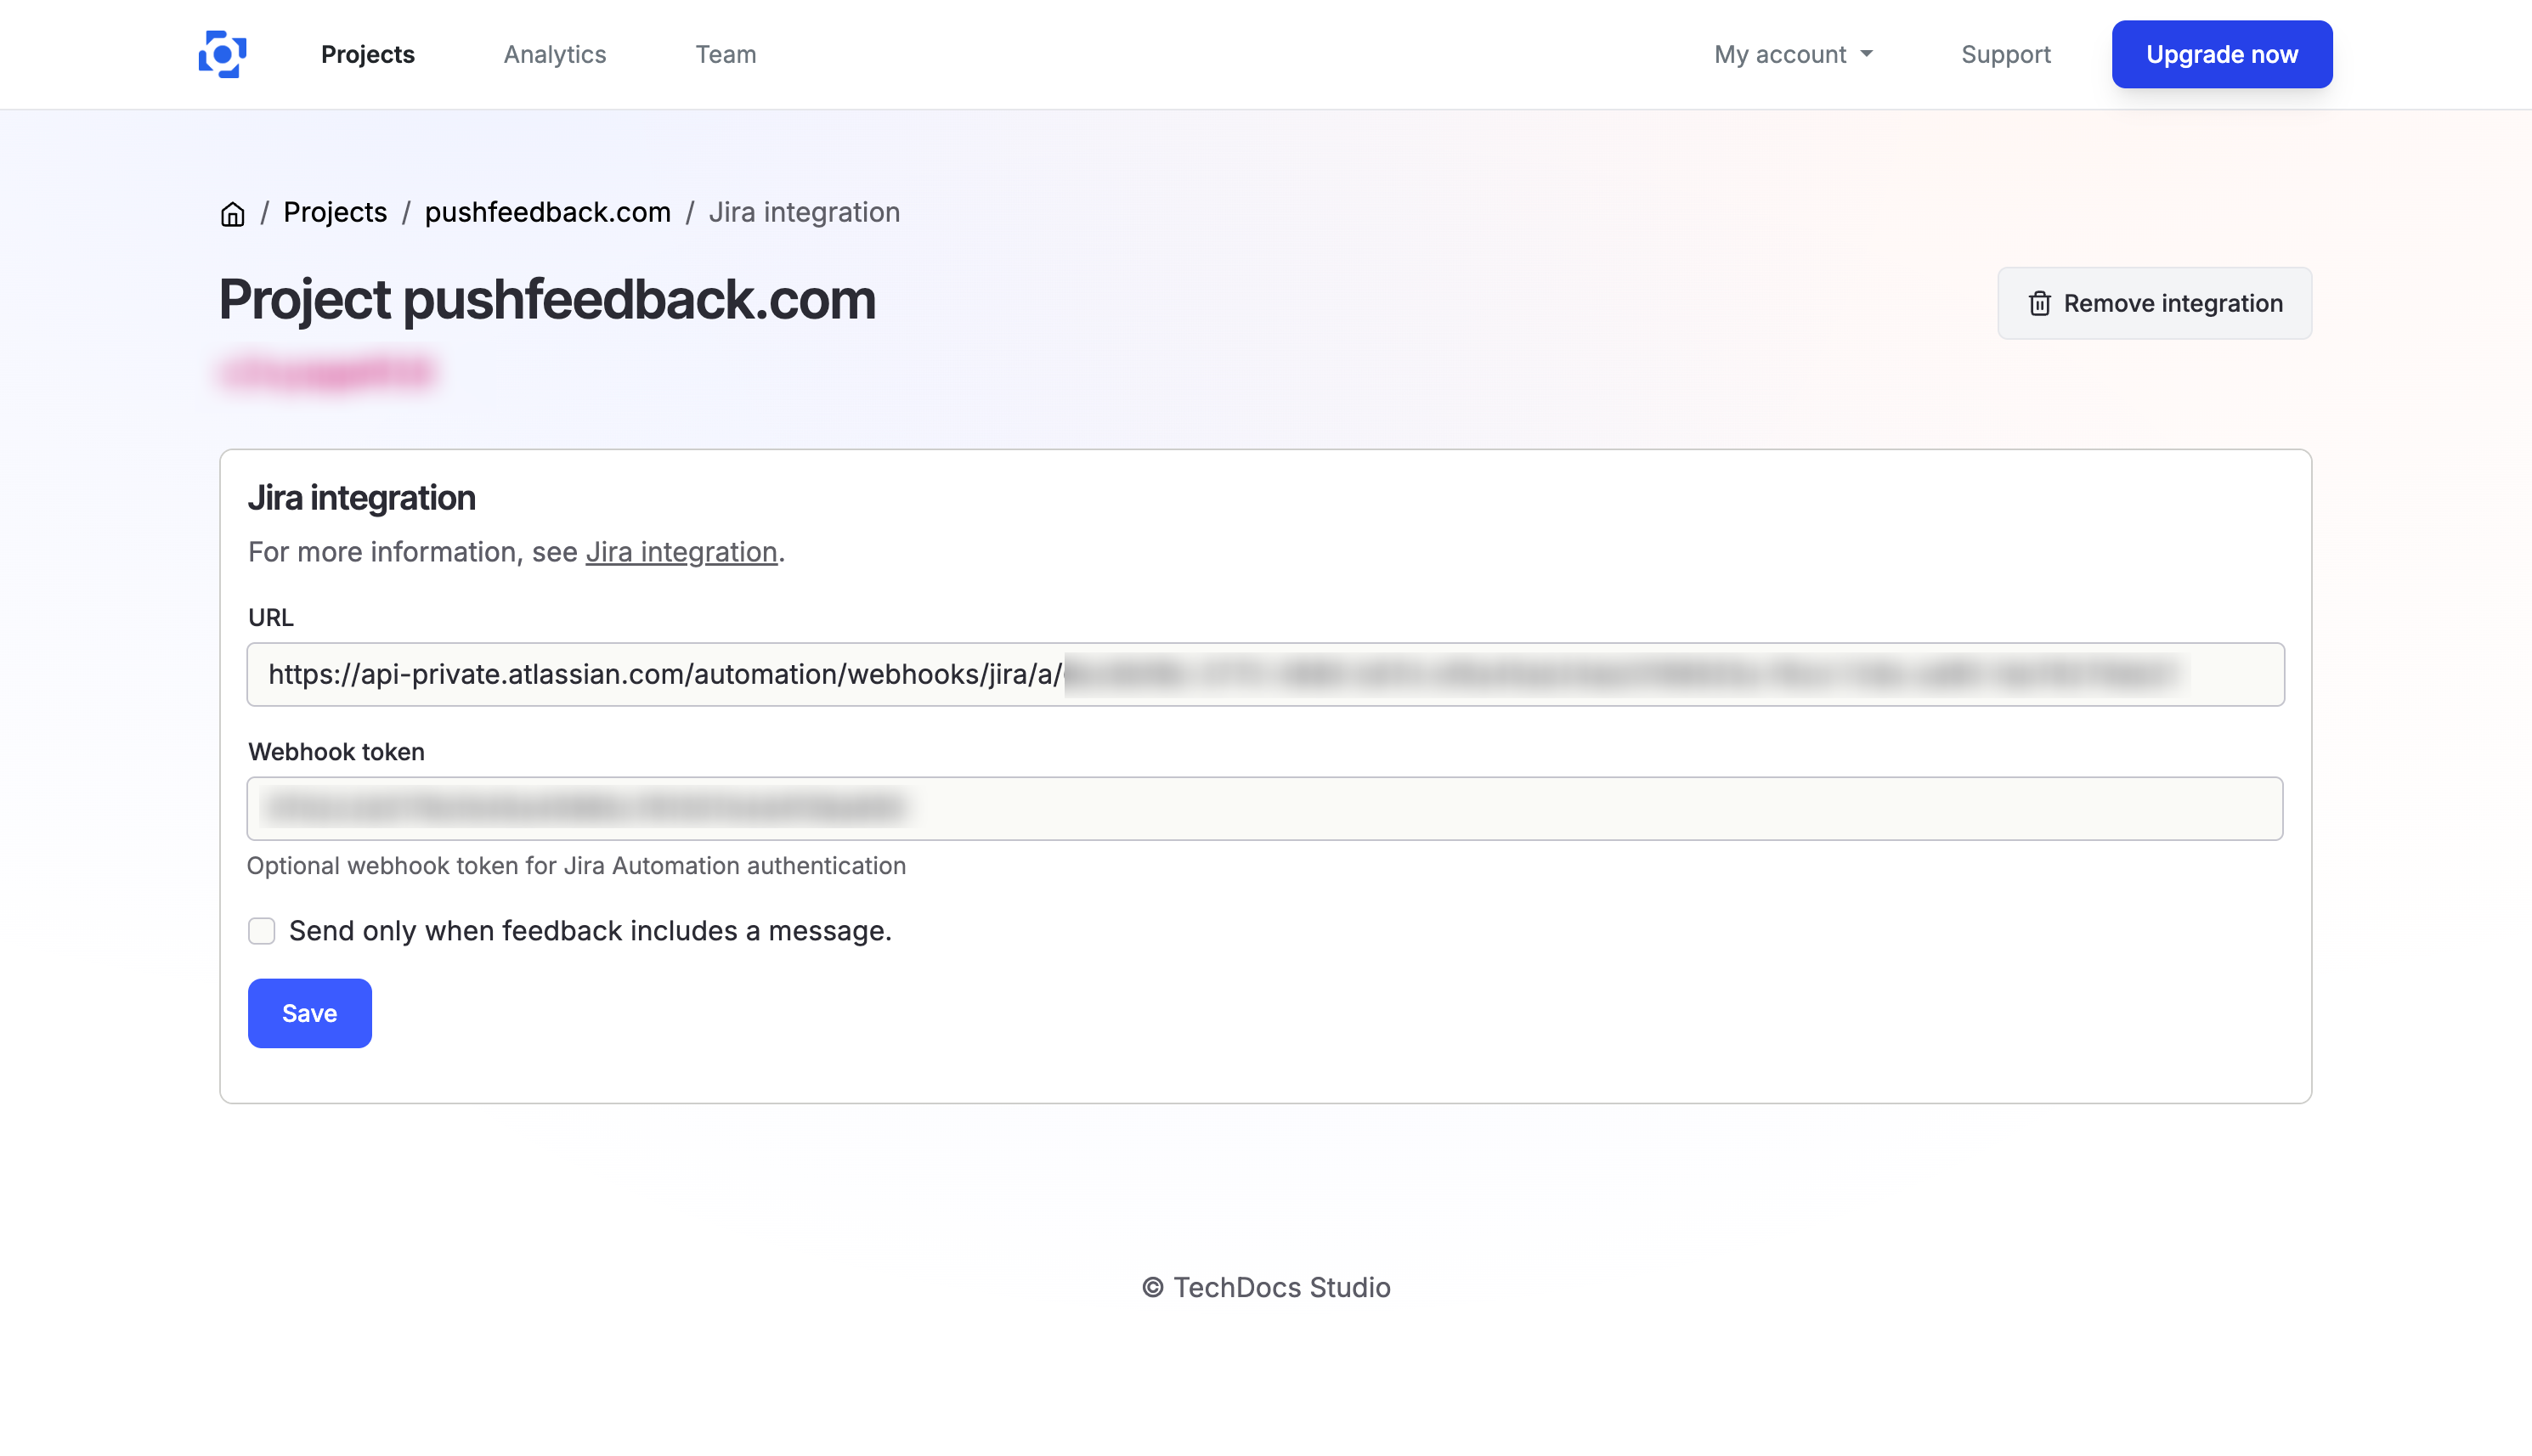Focus the Webhook token input field
Screen dimensions: 2532x1456
[1264, 808]
